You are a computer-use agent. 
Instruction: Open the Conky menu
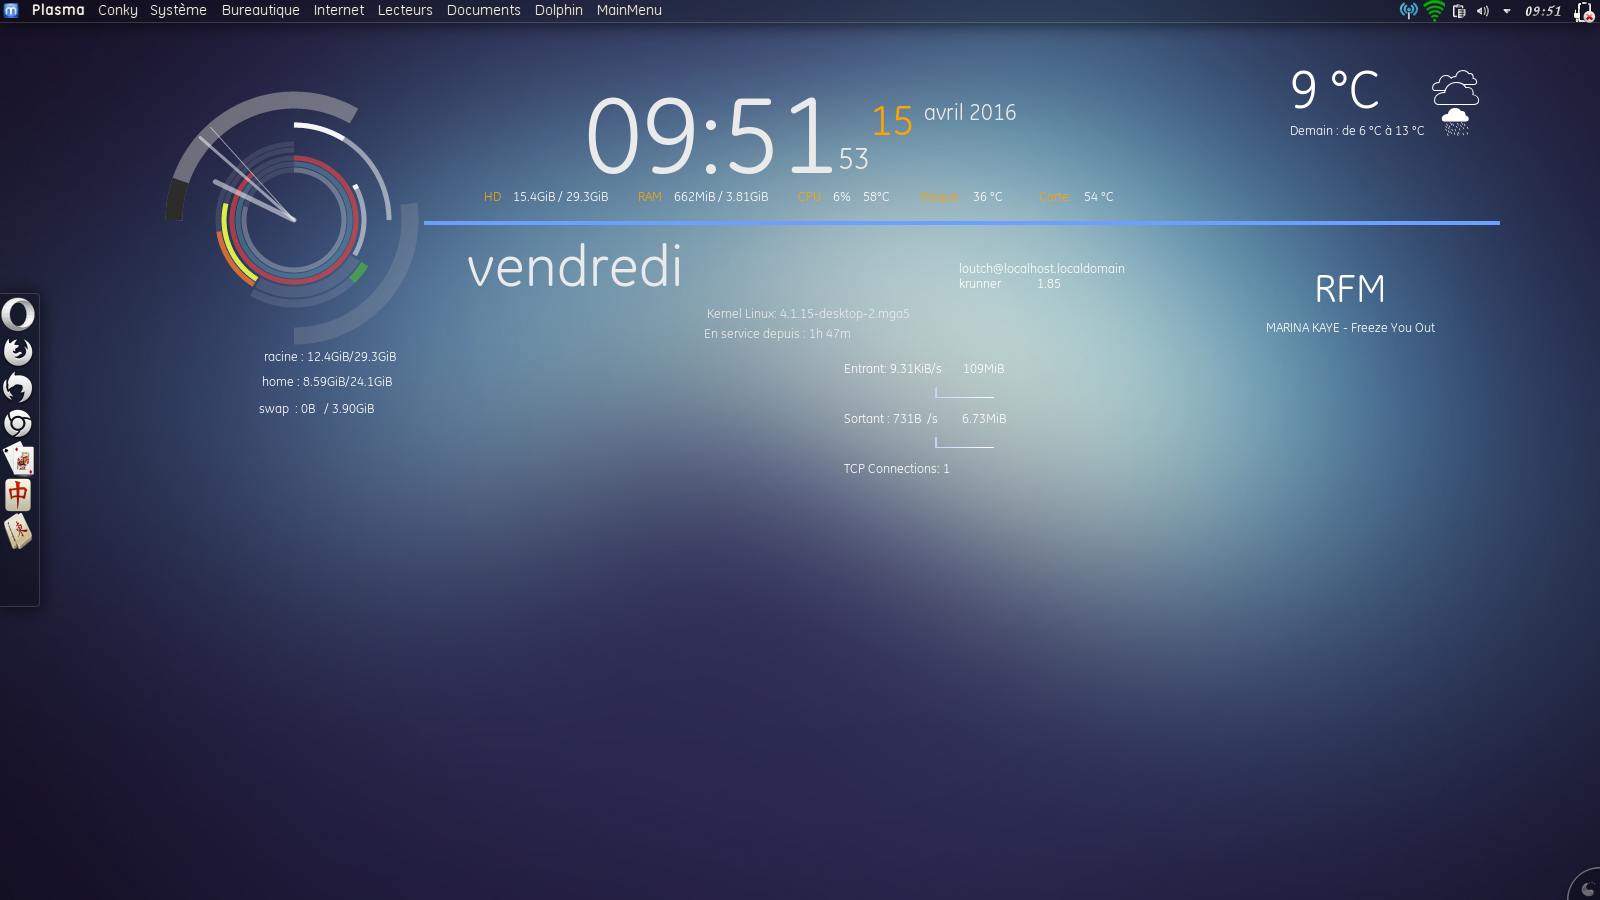tap(118, 10)
